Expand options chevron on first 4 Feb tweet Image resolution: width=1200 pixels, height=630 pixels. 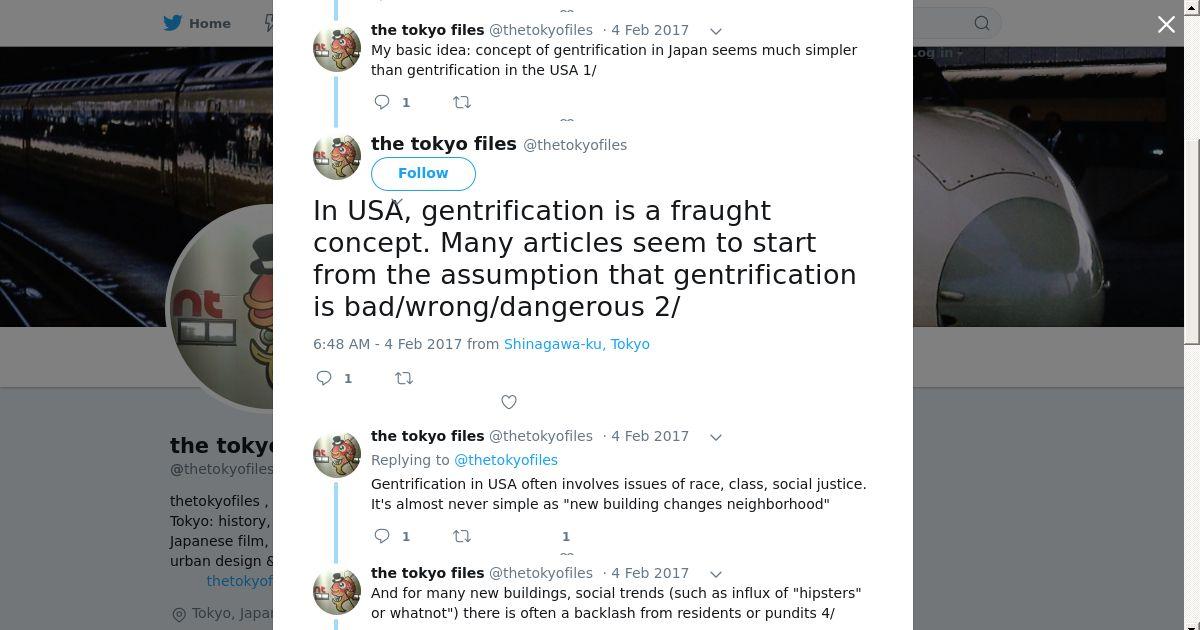point(716,31)
